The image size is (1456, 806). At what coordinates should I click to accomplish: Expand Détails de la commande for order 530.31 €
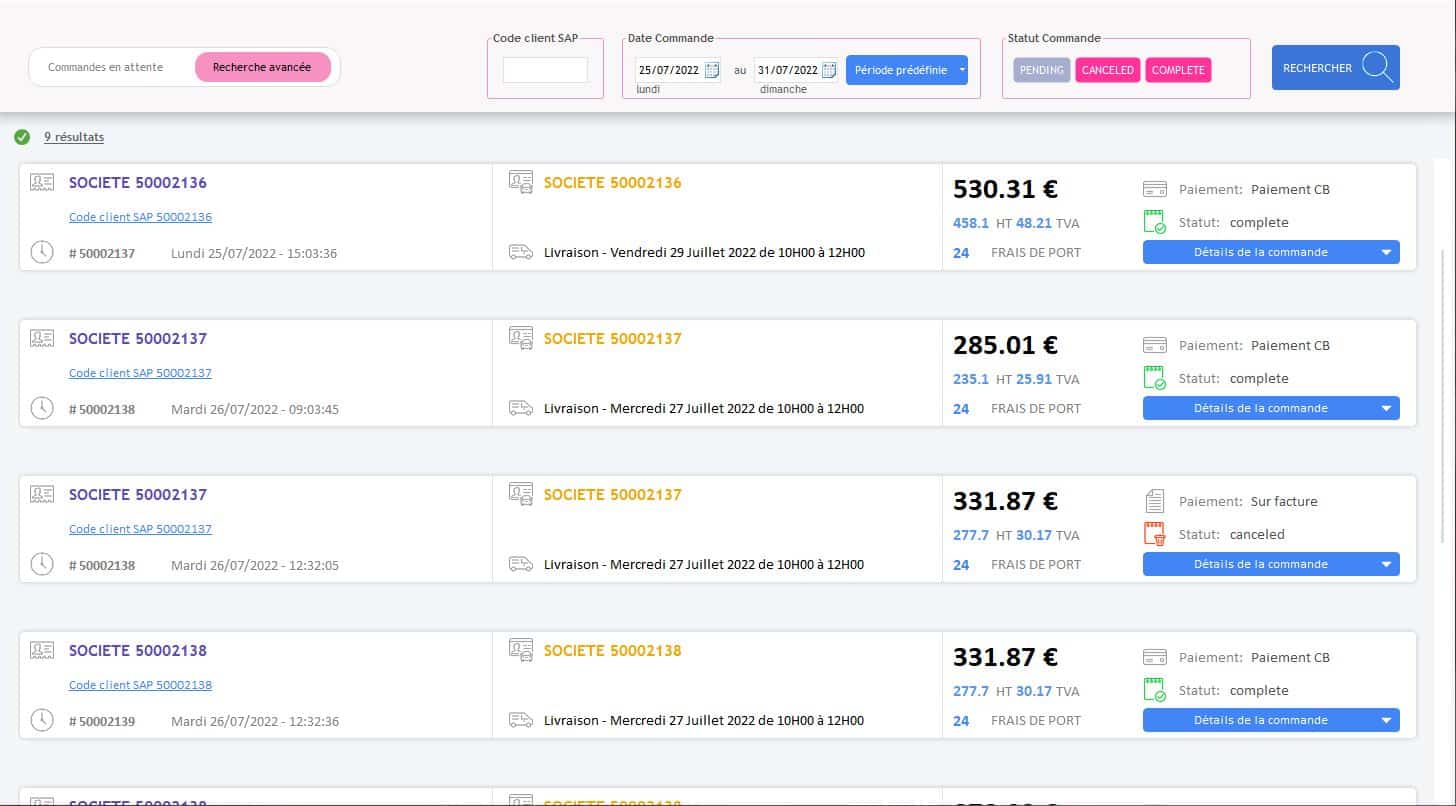point(1271,252)
